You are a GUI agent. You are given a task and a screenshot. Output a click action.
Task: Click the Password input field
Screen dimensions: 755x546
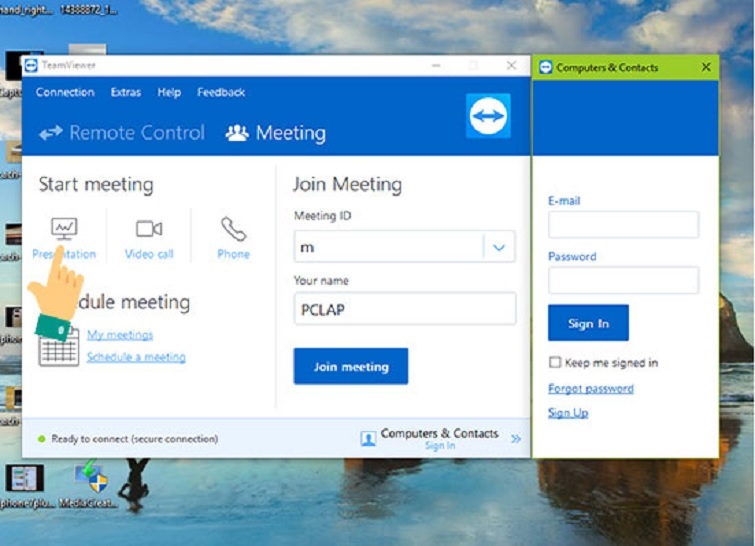[624, 280]
